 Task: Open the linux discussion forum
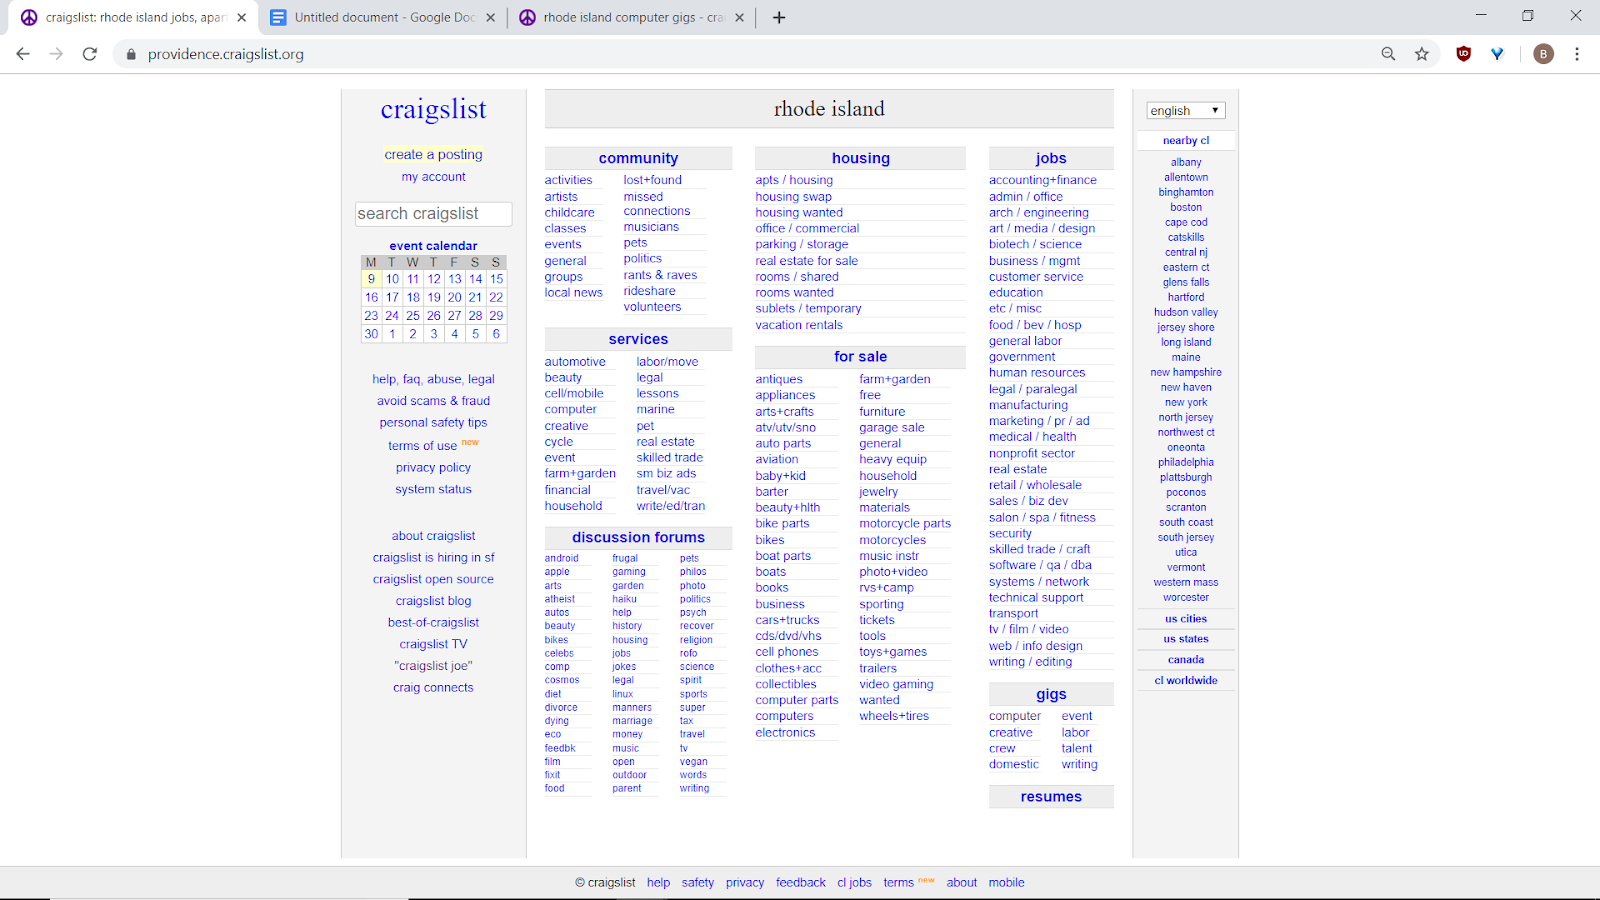point(623,694)
